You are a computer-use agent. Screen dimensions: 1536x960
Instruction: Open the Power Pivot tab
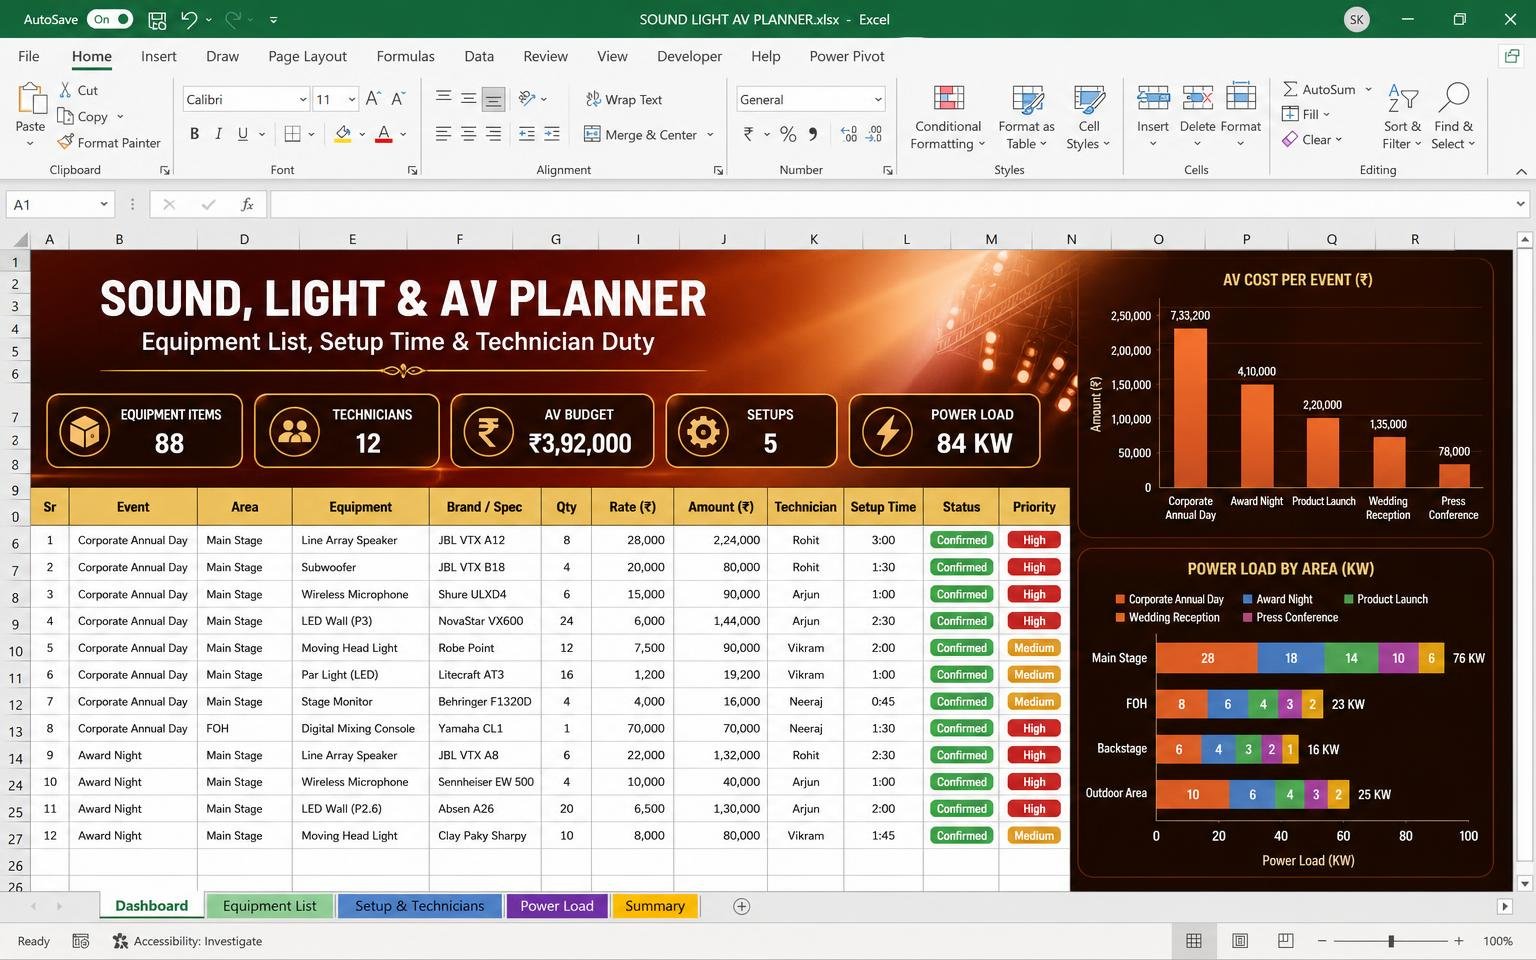847,56
